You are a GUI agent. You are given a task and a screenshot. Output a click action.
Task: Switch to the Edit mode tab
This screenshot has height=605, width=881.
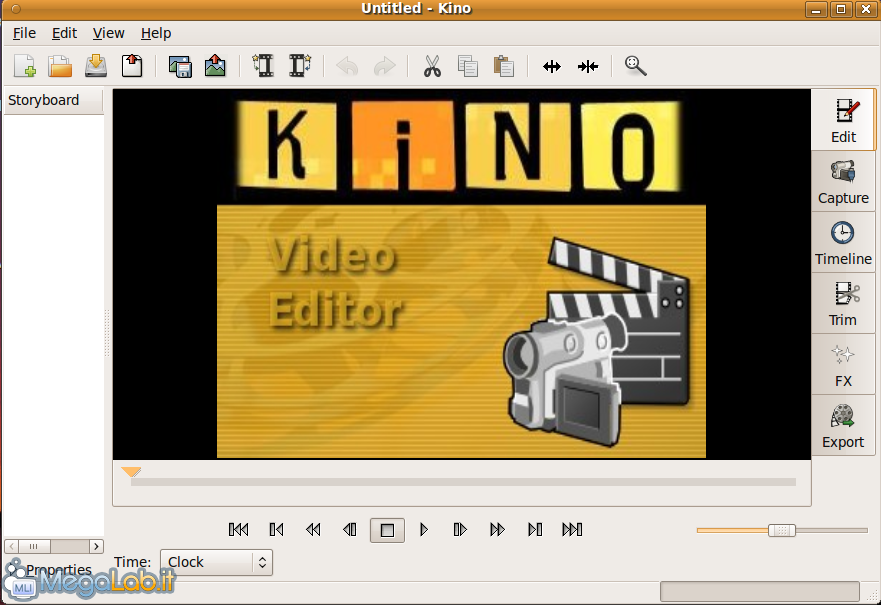[843, 120]
